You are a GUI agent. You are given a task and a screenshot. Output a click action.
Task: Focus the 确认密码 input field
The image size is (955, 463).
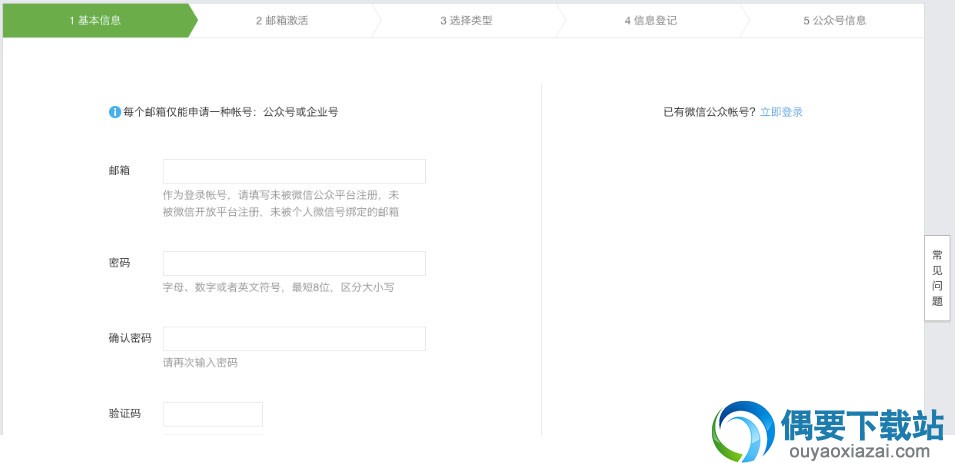[x=294, y=339]
